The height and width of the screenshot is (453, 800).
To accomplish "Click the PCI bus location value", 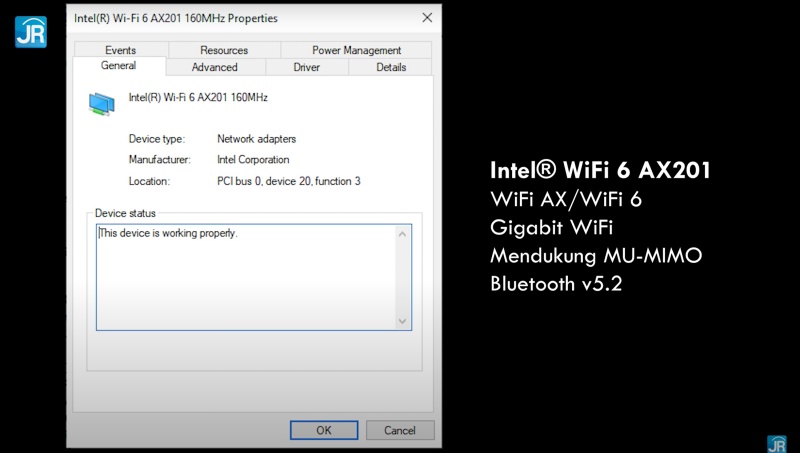I will [288, 182].
